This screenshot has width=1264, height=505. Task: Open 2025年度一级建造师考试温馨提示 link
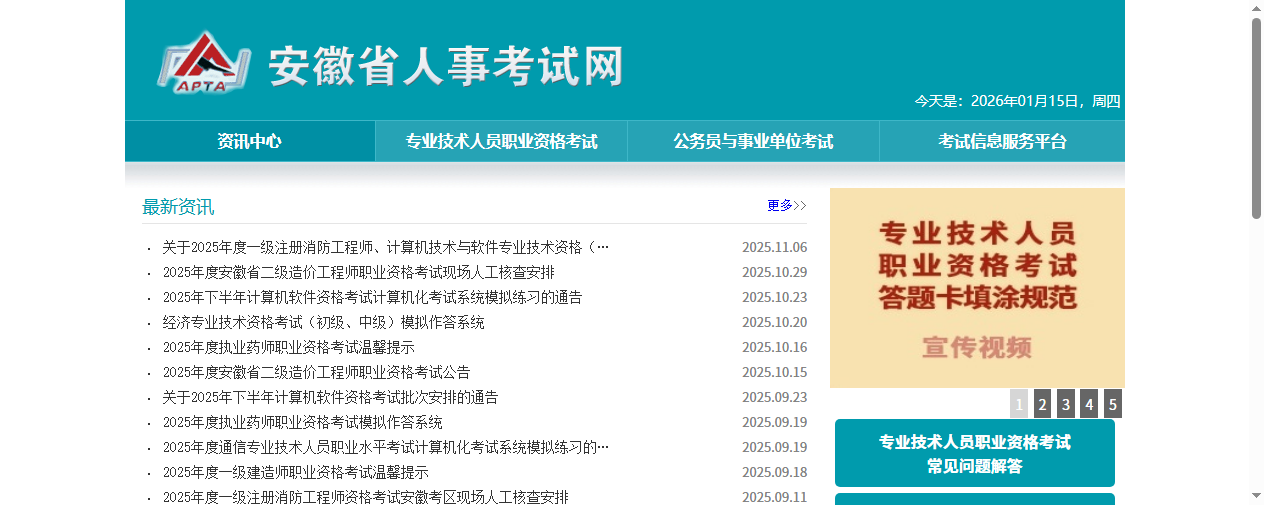pos(295,473)
